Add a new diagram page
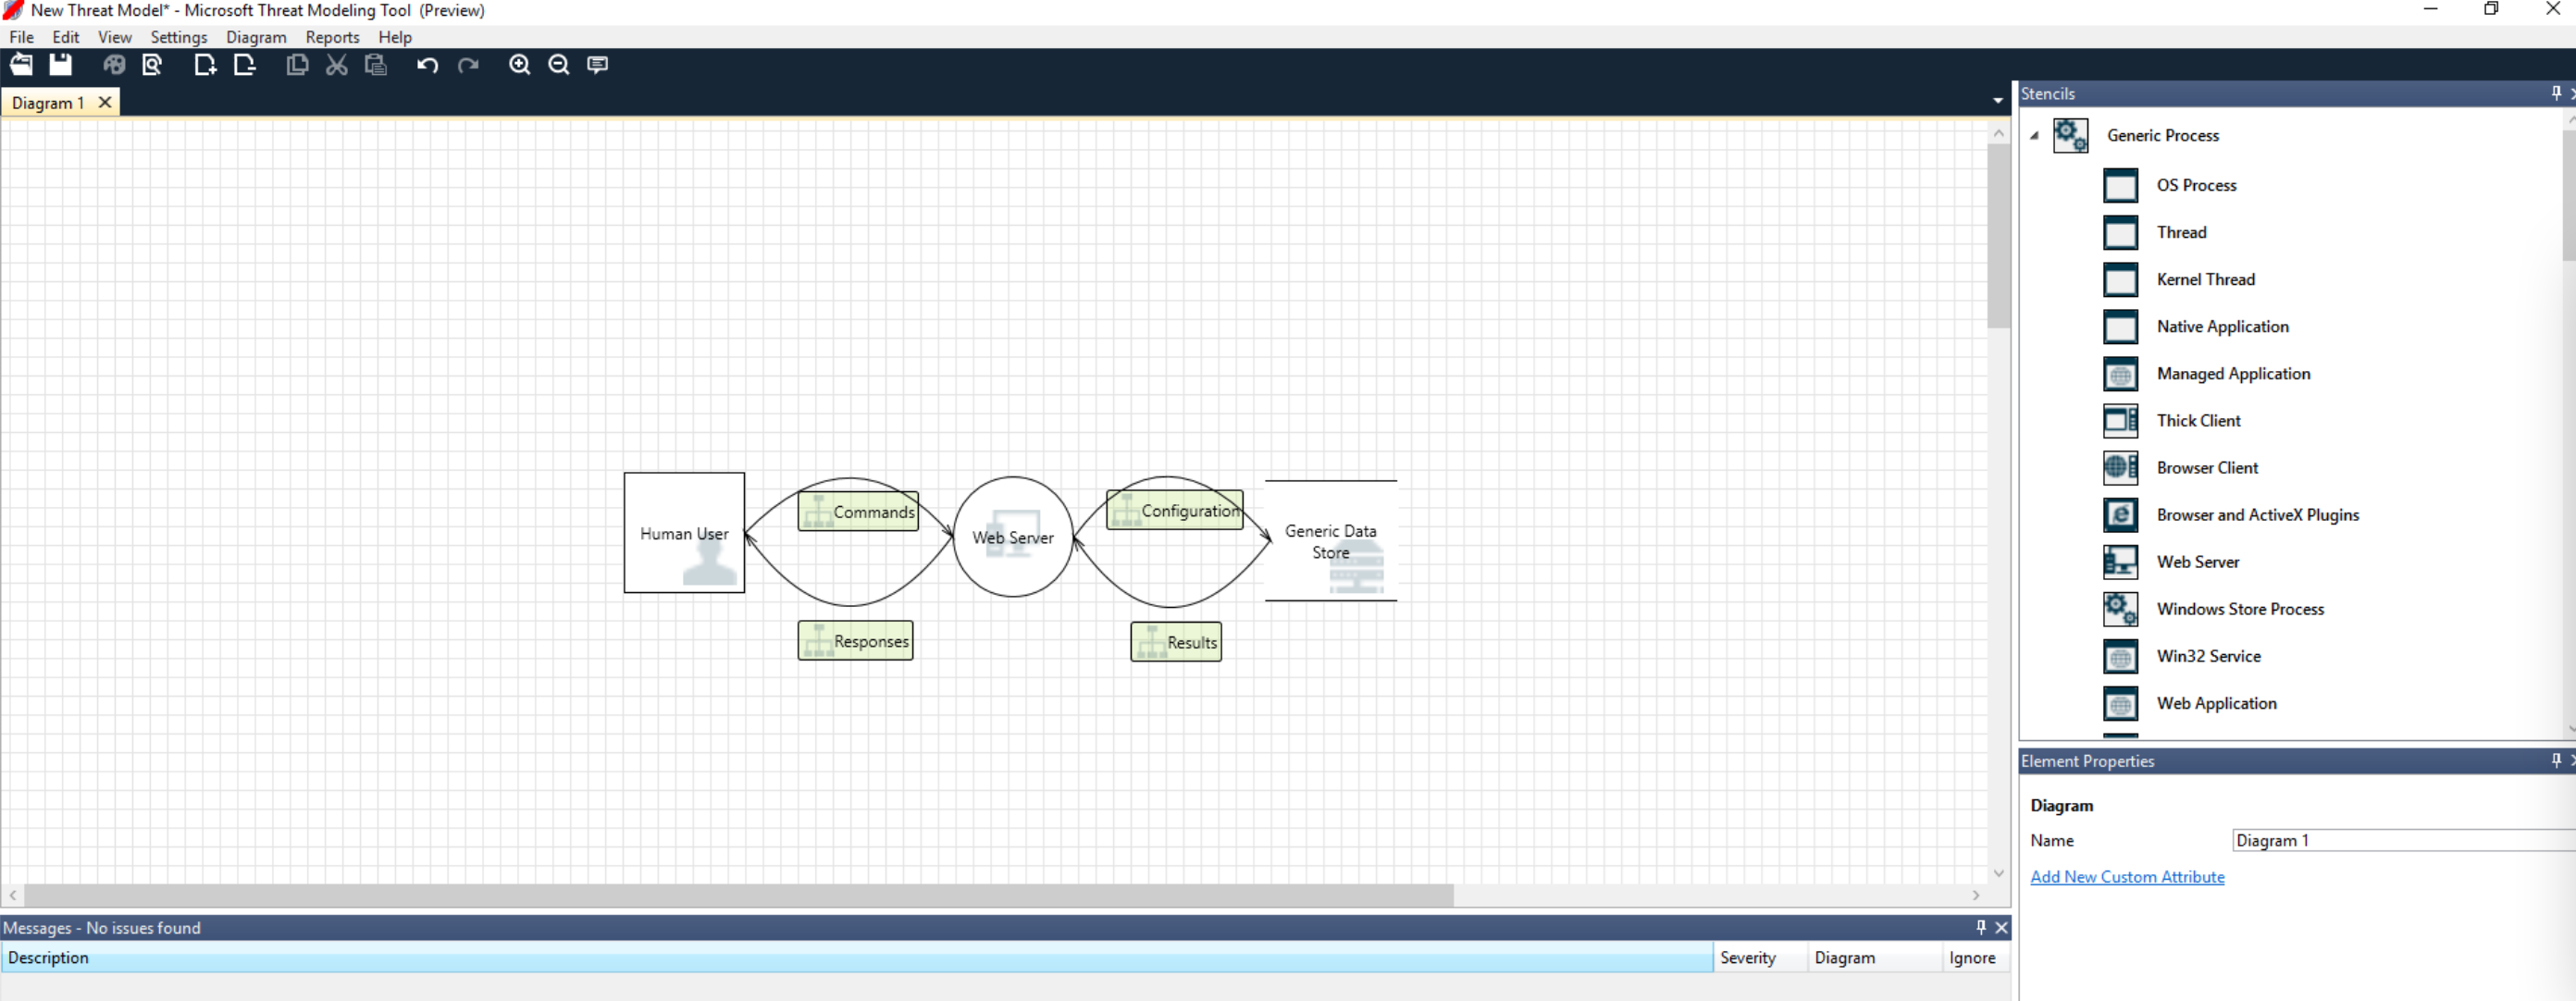The width and height of the screenshot is (2576, 1001). (205, 65)
